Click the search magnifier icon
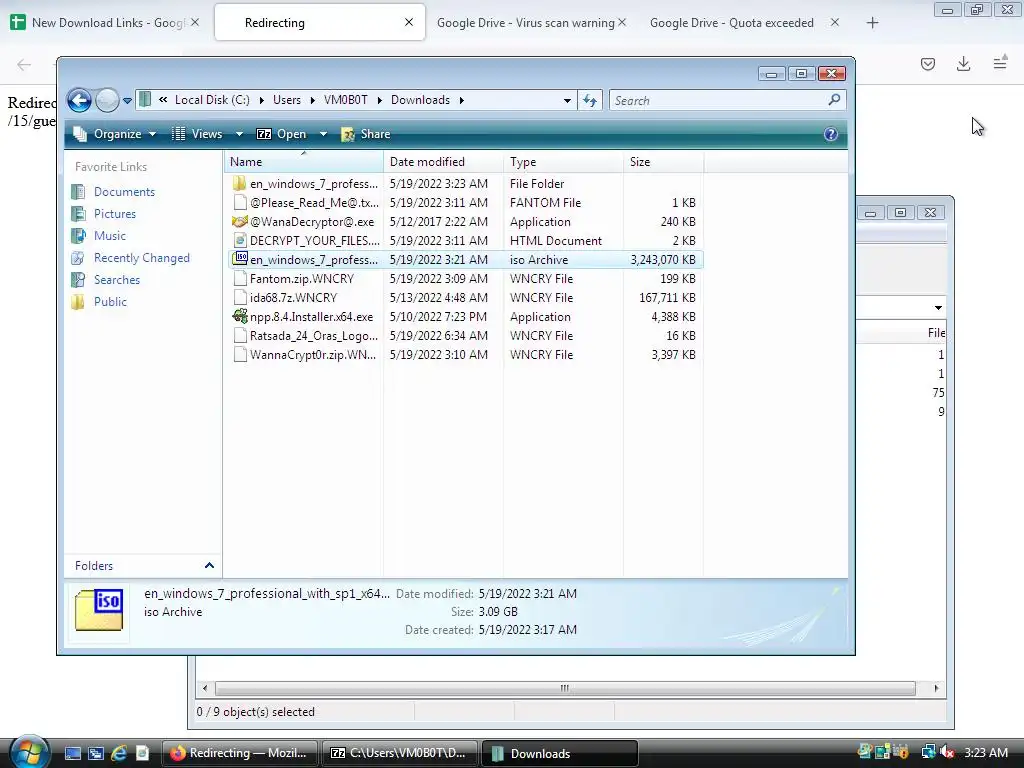Image resolution: width=1024 pixels, height=768 pixels. tap(834, 100)
